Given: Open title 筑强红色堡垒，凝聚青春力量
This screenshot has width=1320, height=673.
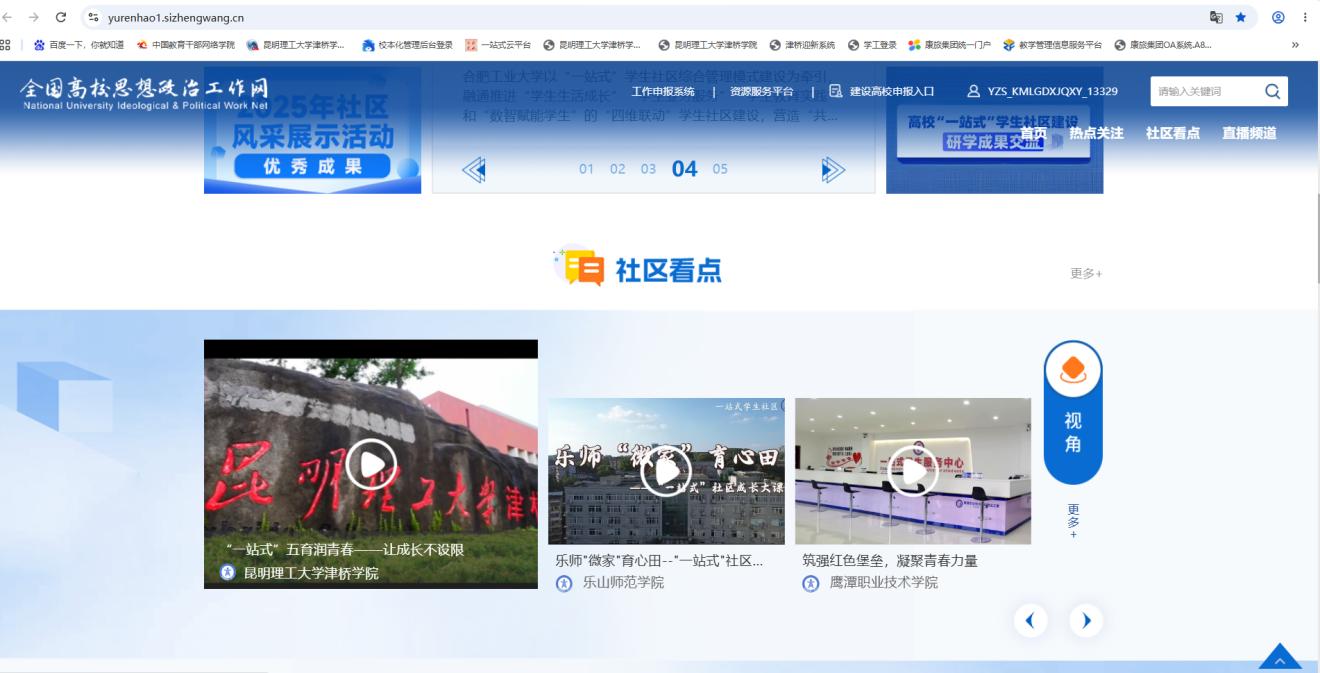Looking at the screenshot, I should tap(890, 561).
